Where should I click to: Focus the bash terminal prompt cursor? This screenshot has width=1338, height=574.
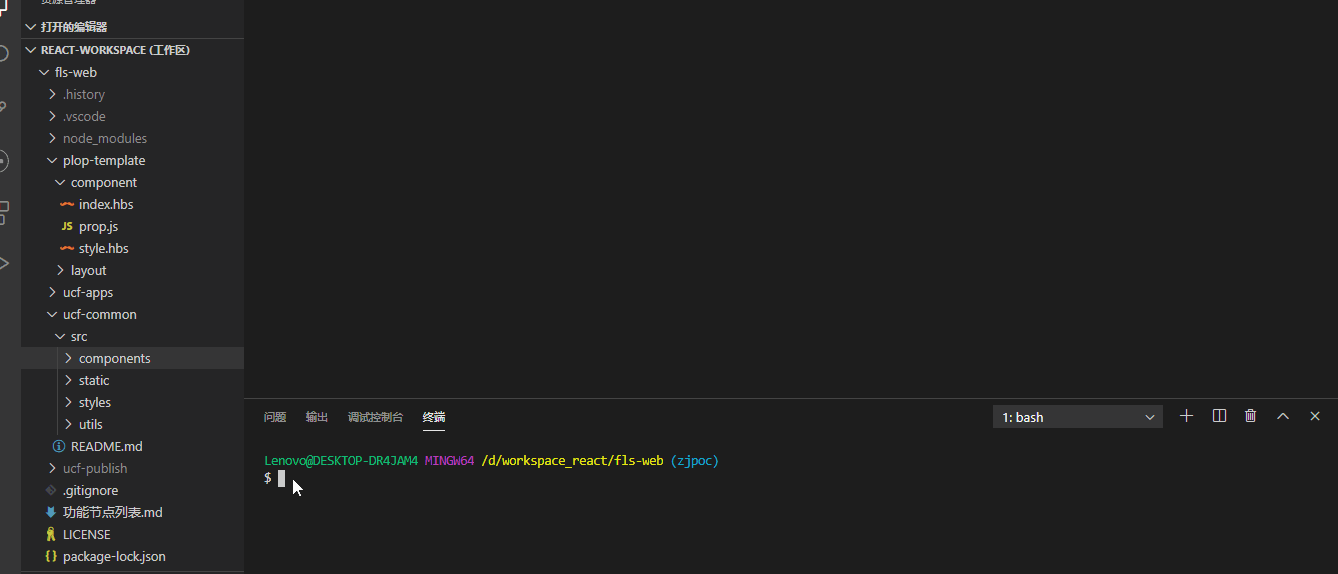coord(282,478)
